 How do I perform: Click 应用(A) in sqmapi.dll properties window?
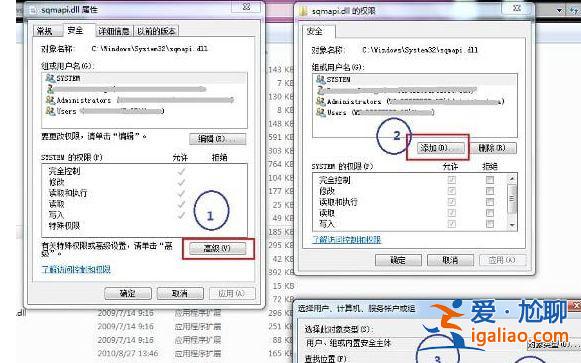(232, 293)
